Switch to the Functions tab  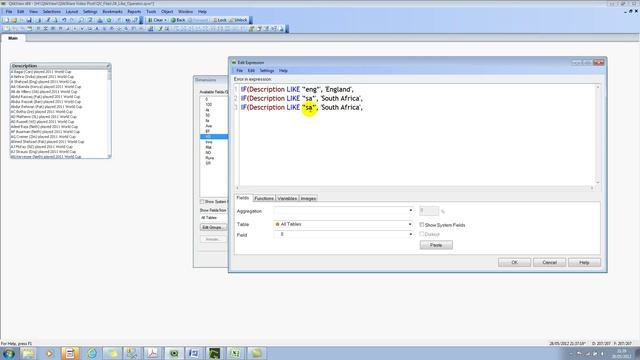(264, 198)
